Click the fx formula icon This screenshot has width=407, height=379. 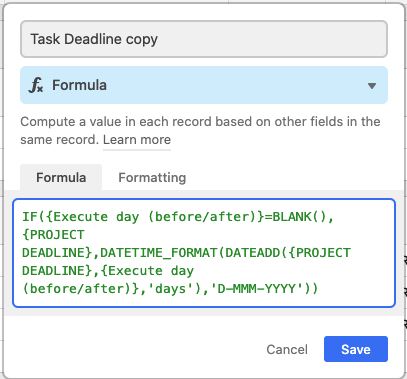pyautogui.click(x=36, y=85)
